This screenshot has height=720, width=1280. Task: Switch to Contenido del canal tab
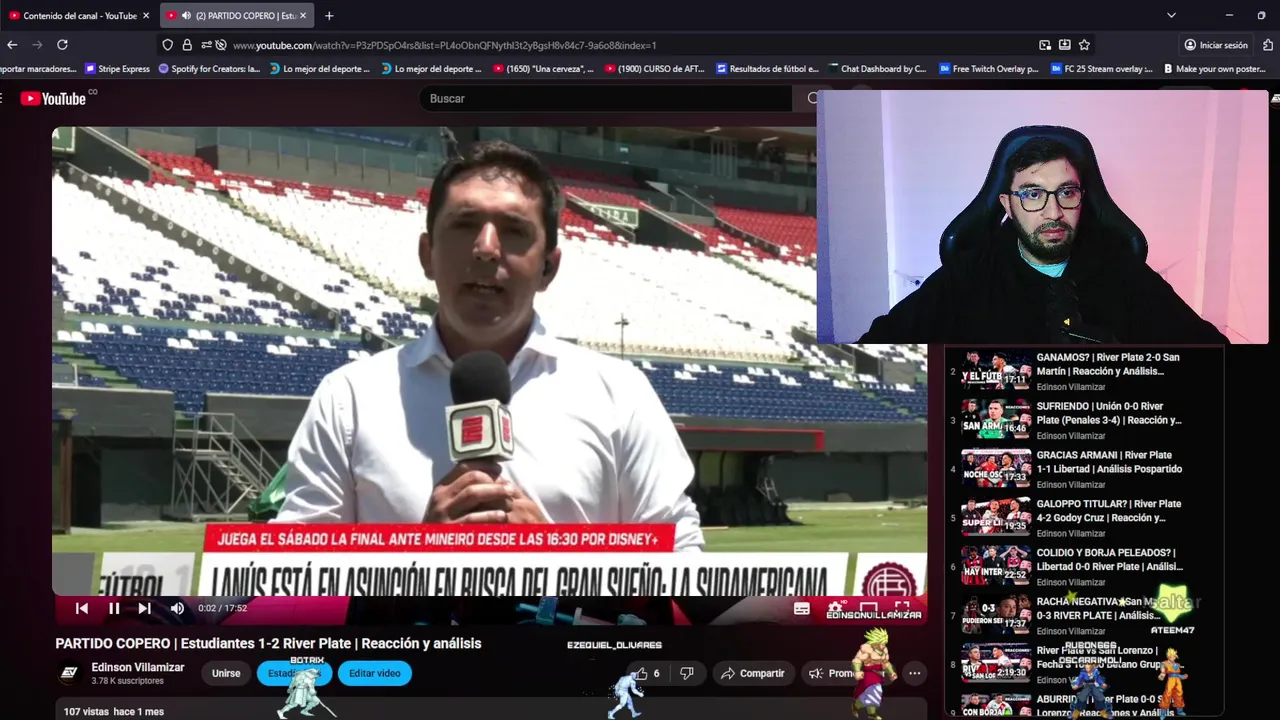78,16
